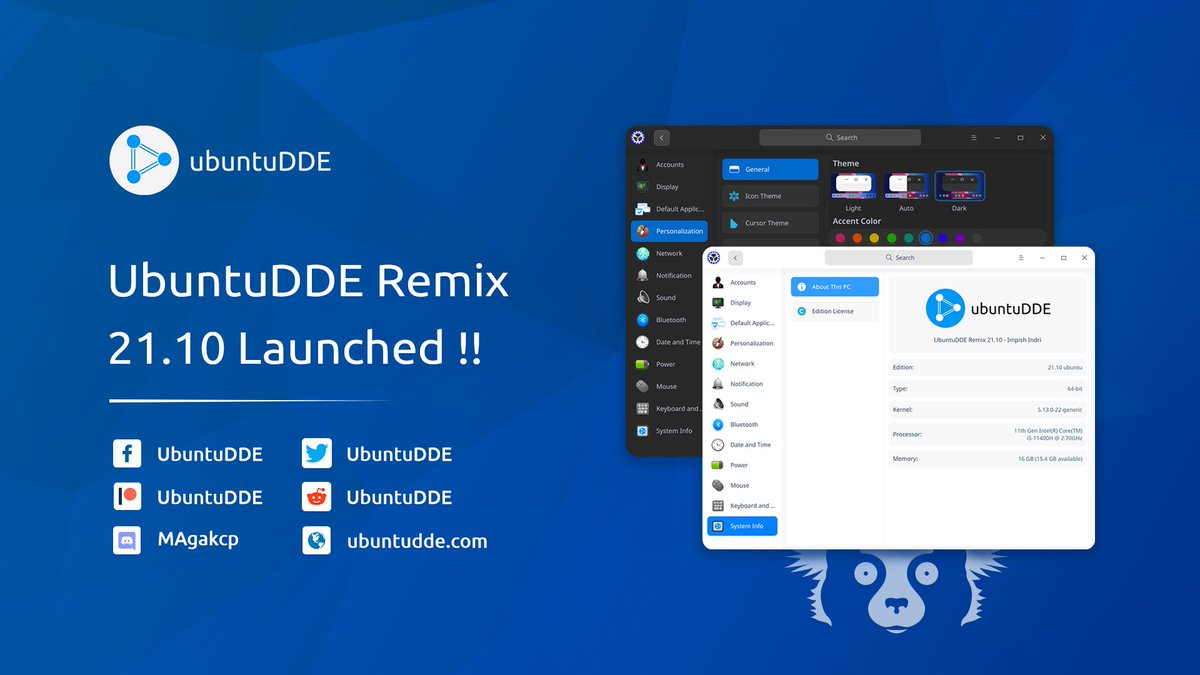Open Date and Time in the light window
Image resolution: width=1200 pixels, height=675 pixels.
coord(742,445)
